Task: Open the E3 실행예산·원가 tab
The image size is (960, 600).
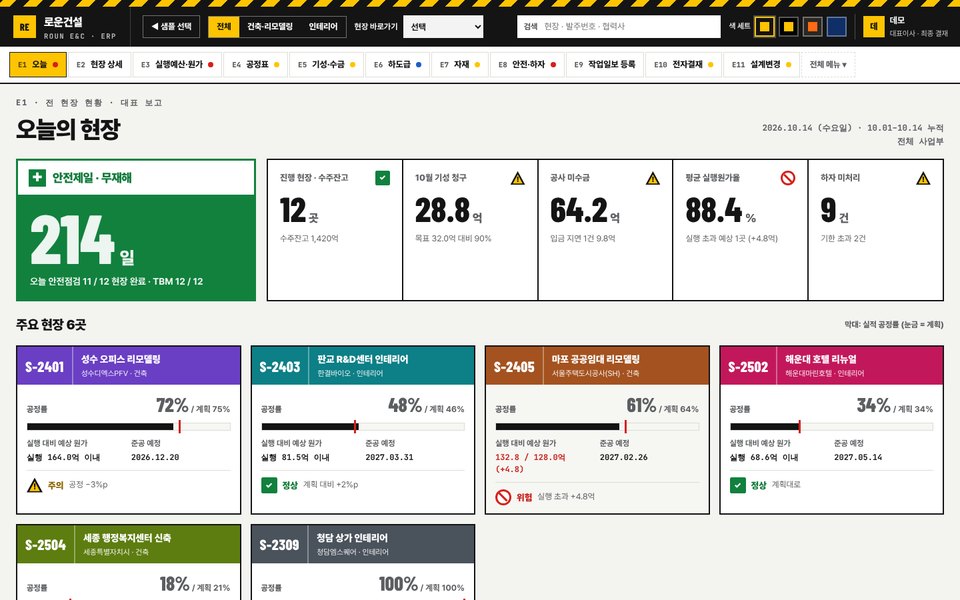Action: (177, 64)
